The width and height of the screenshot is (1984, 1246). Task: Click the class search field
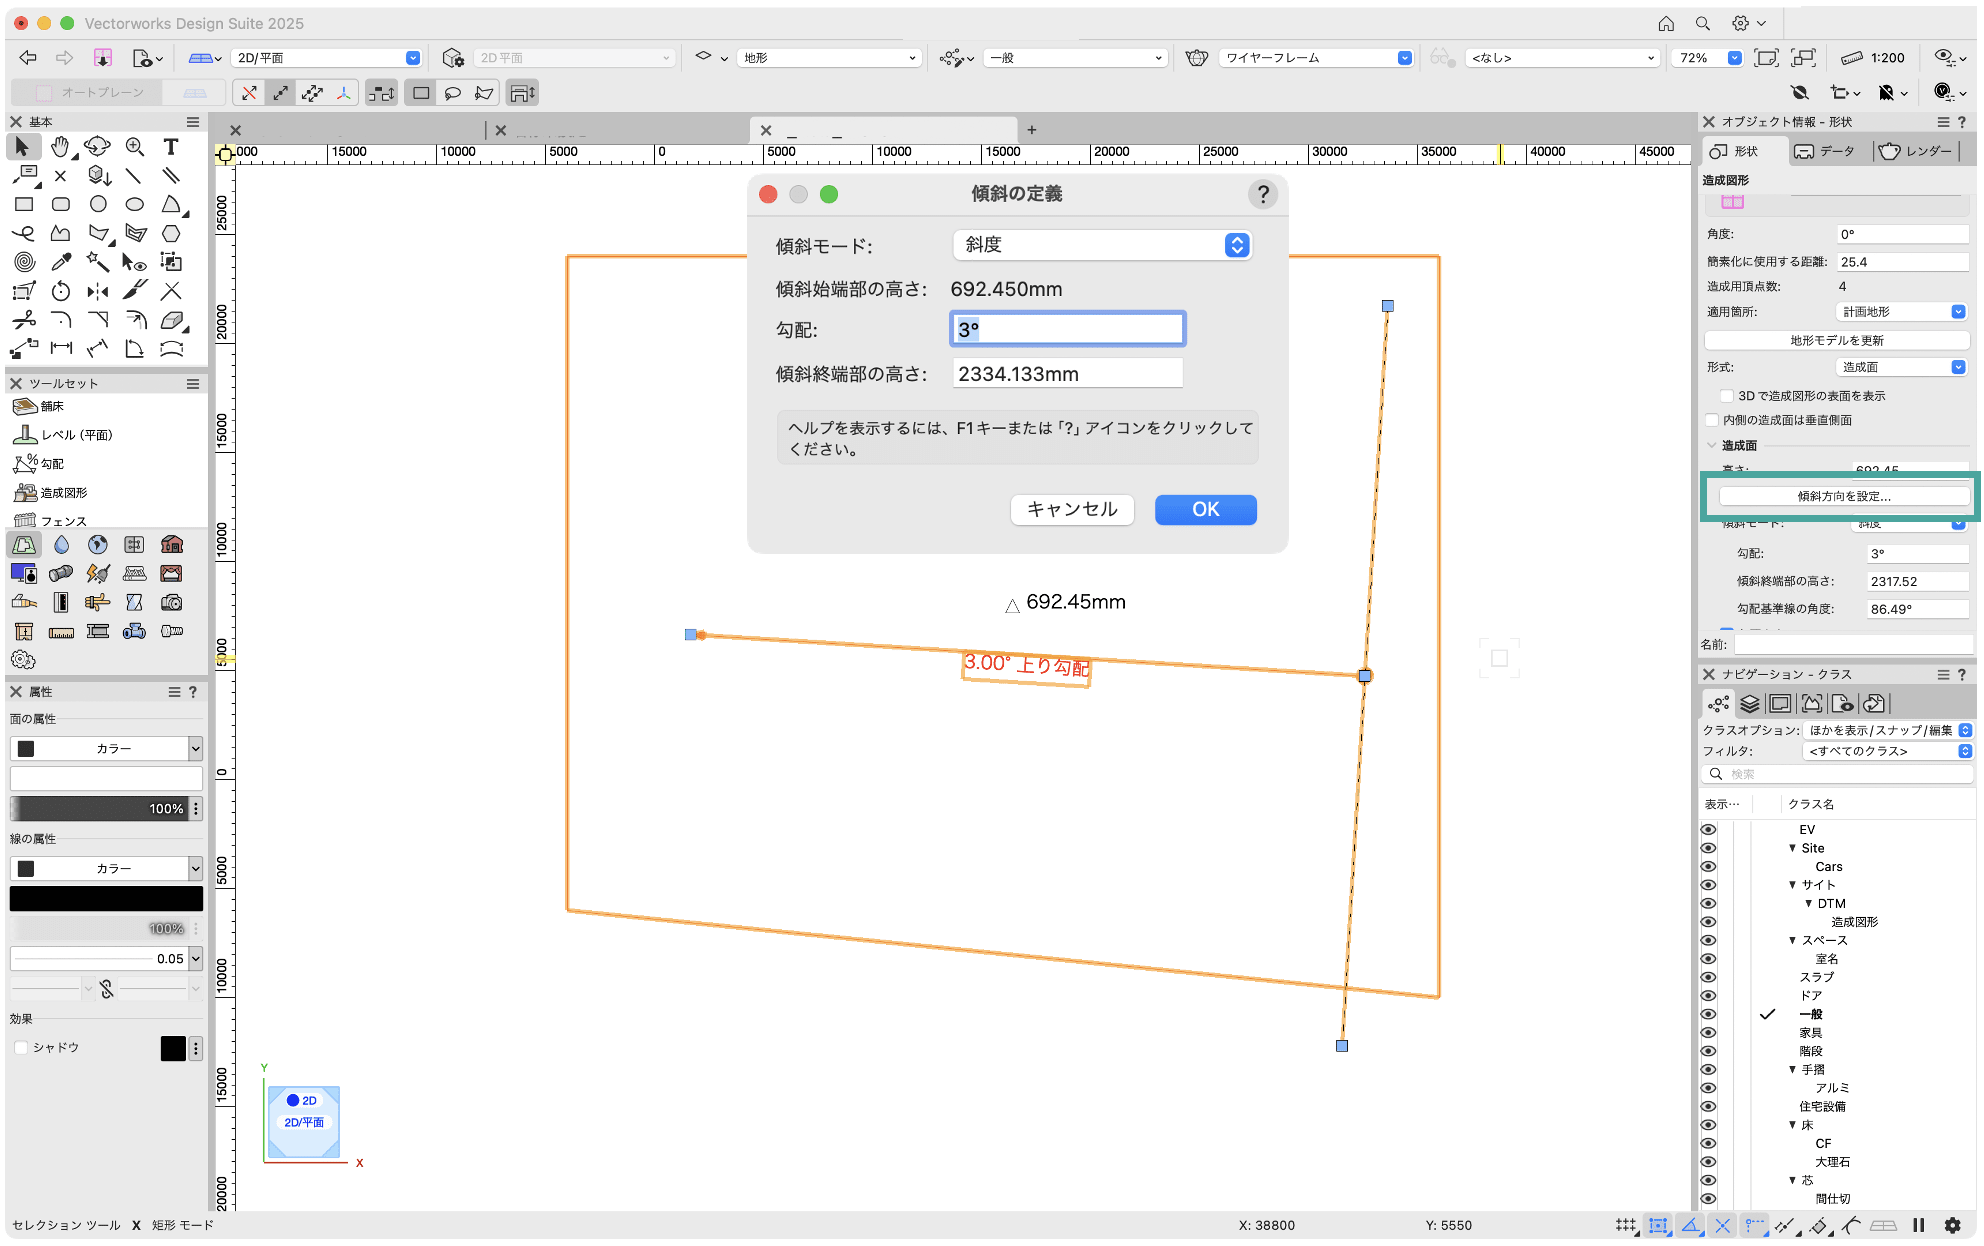pyautogui.click(x=1837, y=774)
